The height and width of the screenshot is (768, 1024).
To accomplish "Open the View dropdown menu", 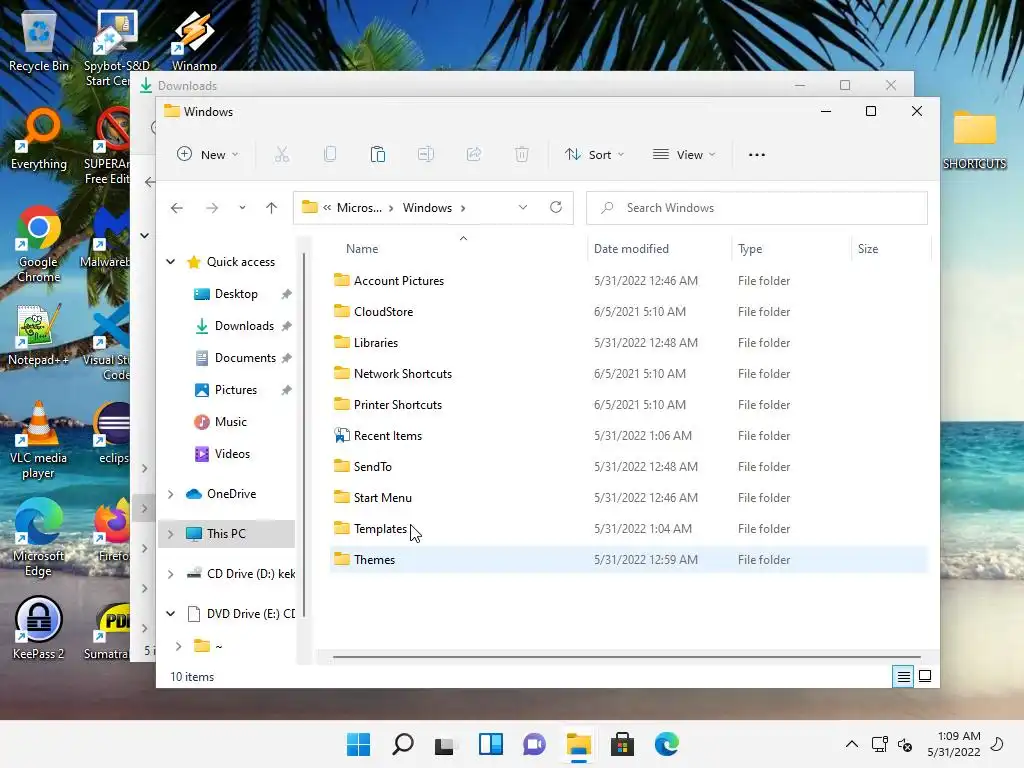I will point(684,155).
